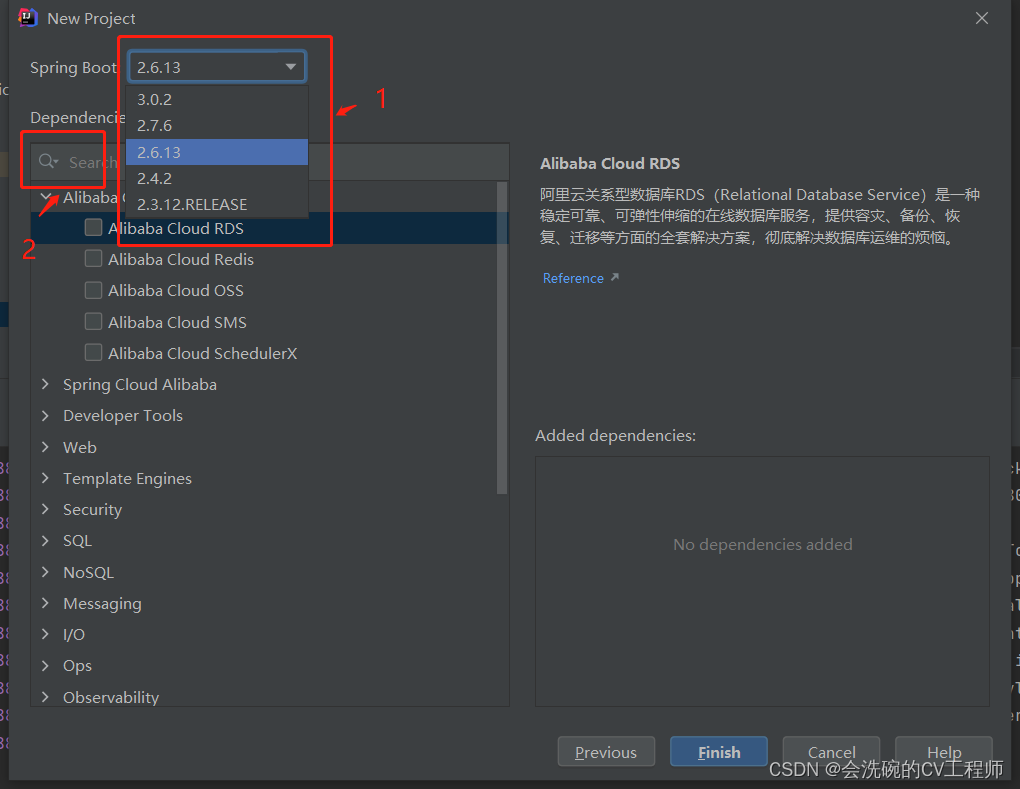Expand the SQL group
The height and width of the screenshot is (789, 1020).
click(x=46, y=541)
